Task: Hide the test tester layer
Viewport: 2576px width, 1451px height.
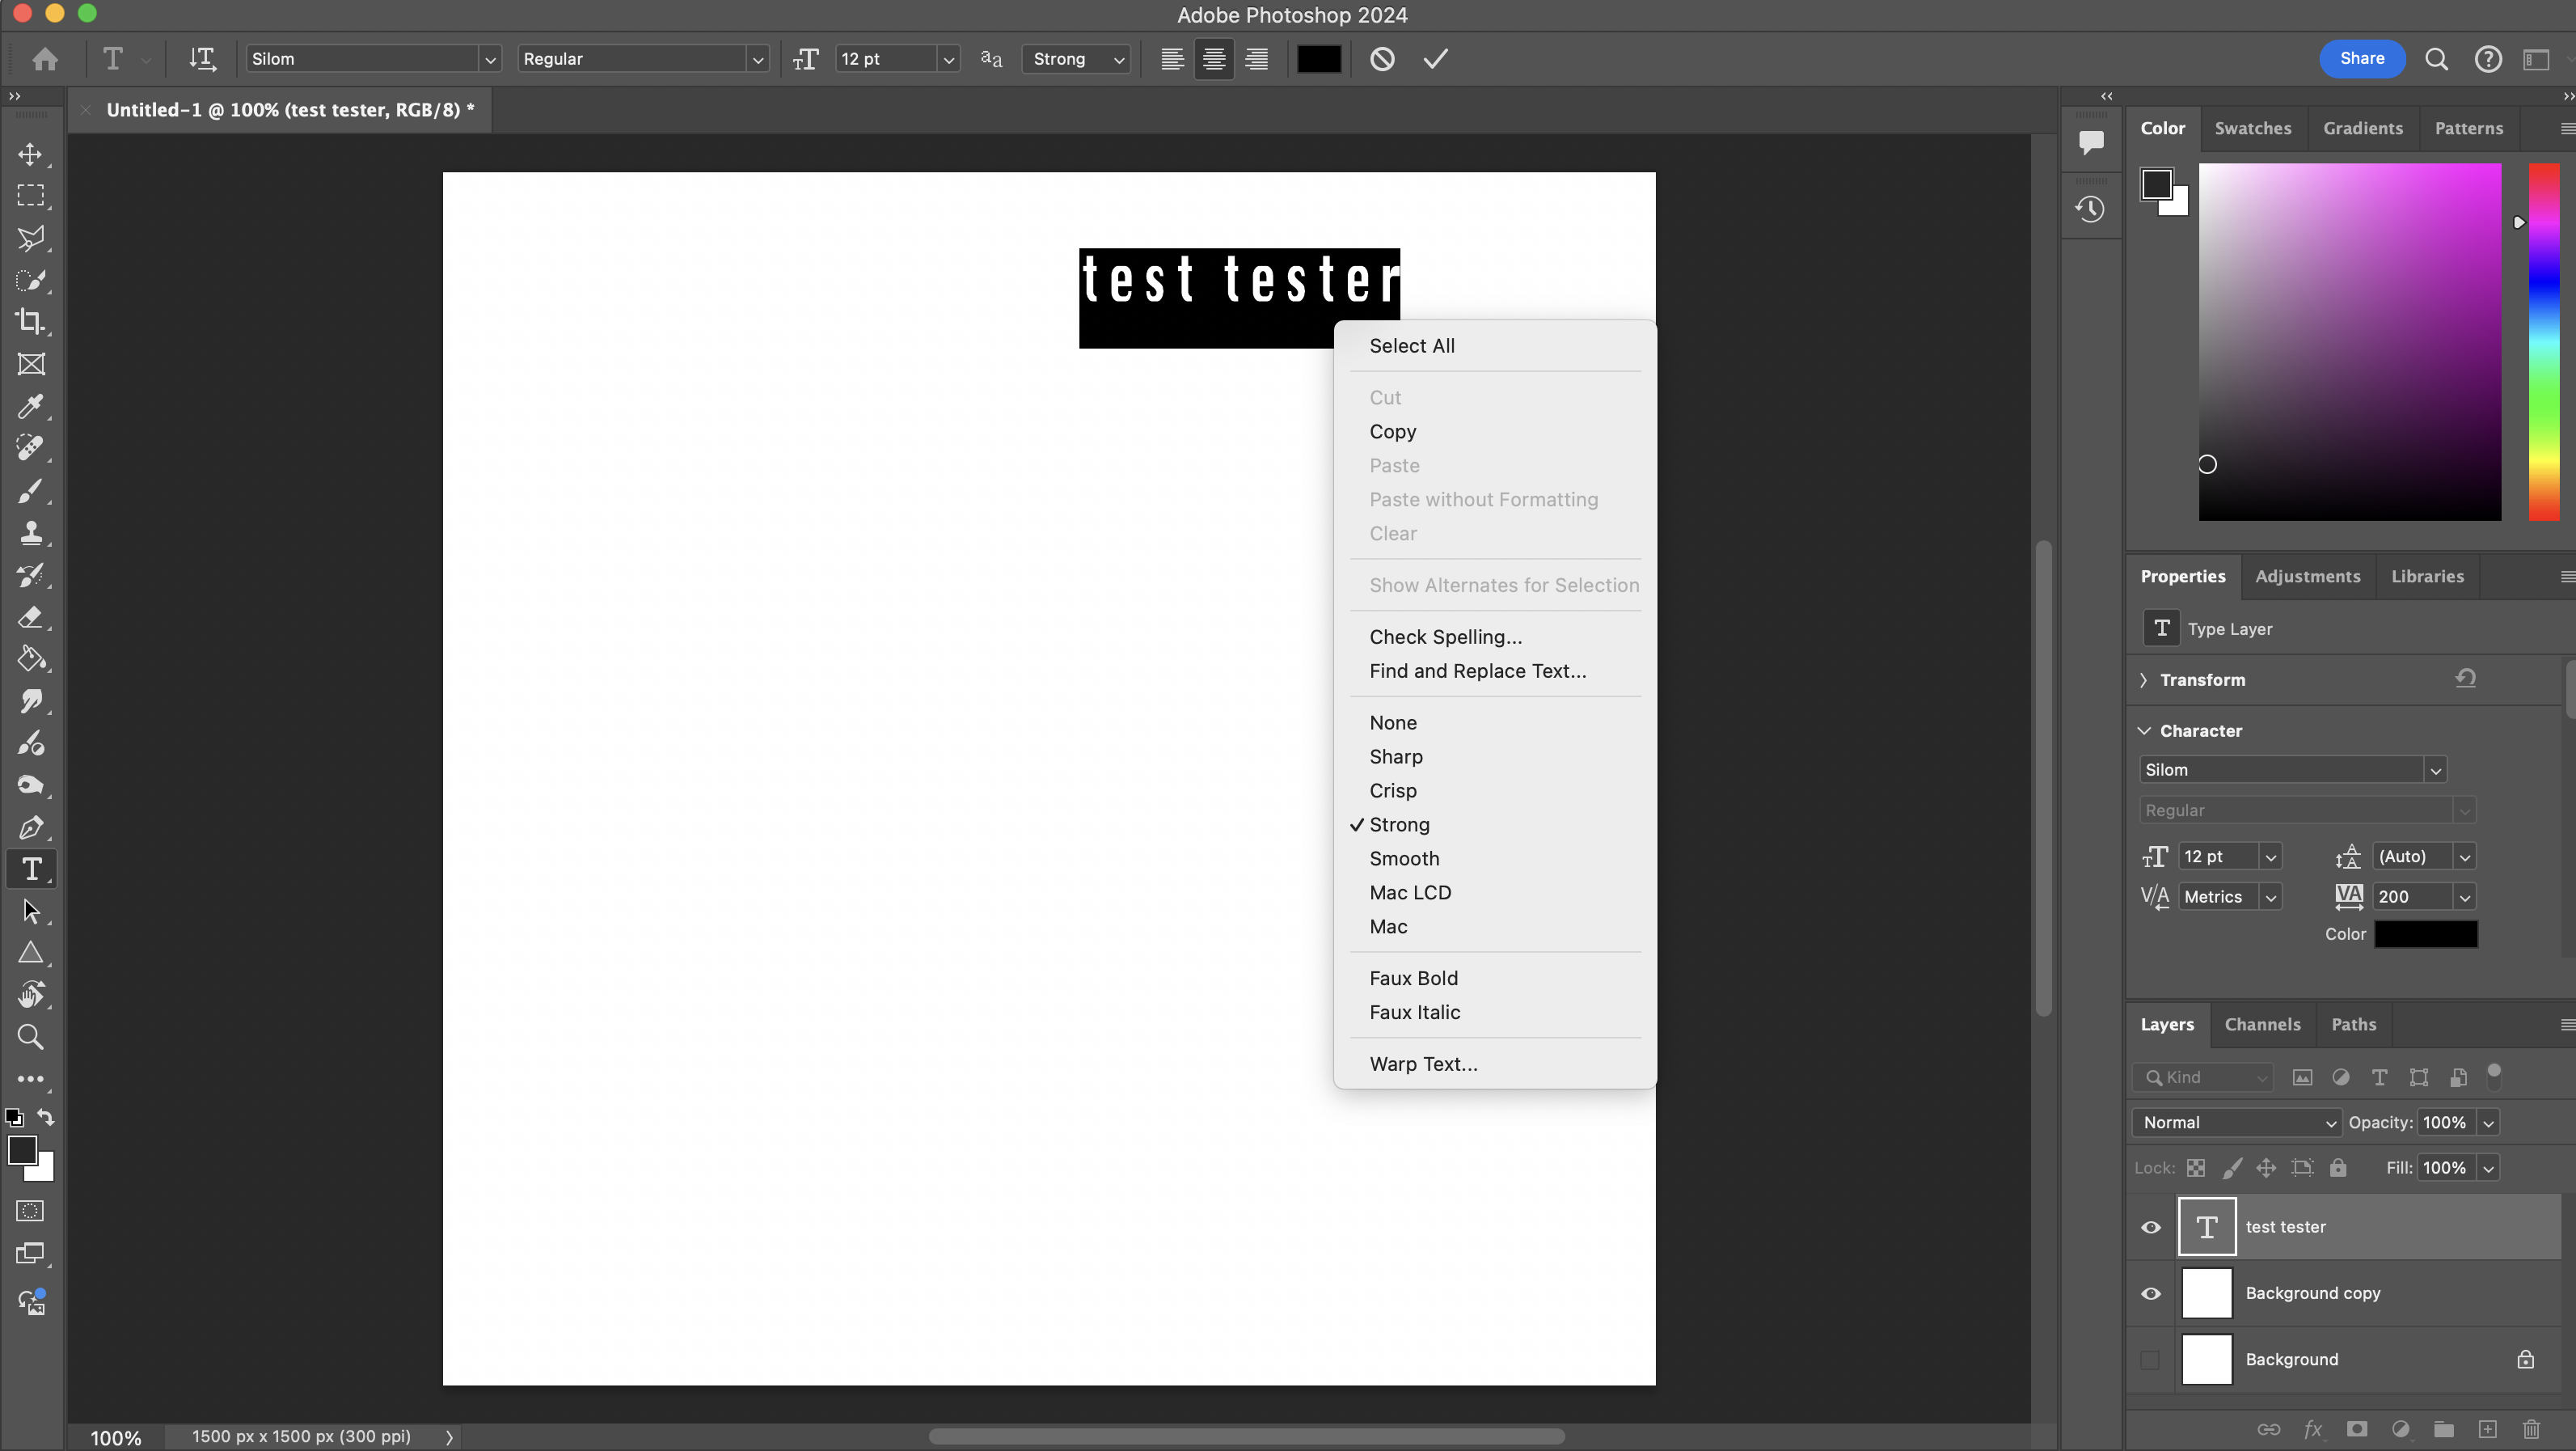Action: tap(2150, 1227)
